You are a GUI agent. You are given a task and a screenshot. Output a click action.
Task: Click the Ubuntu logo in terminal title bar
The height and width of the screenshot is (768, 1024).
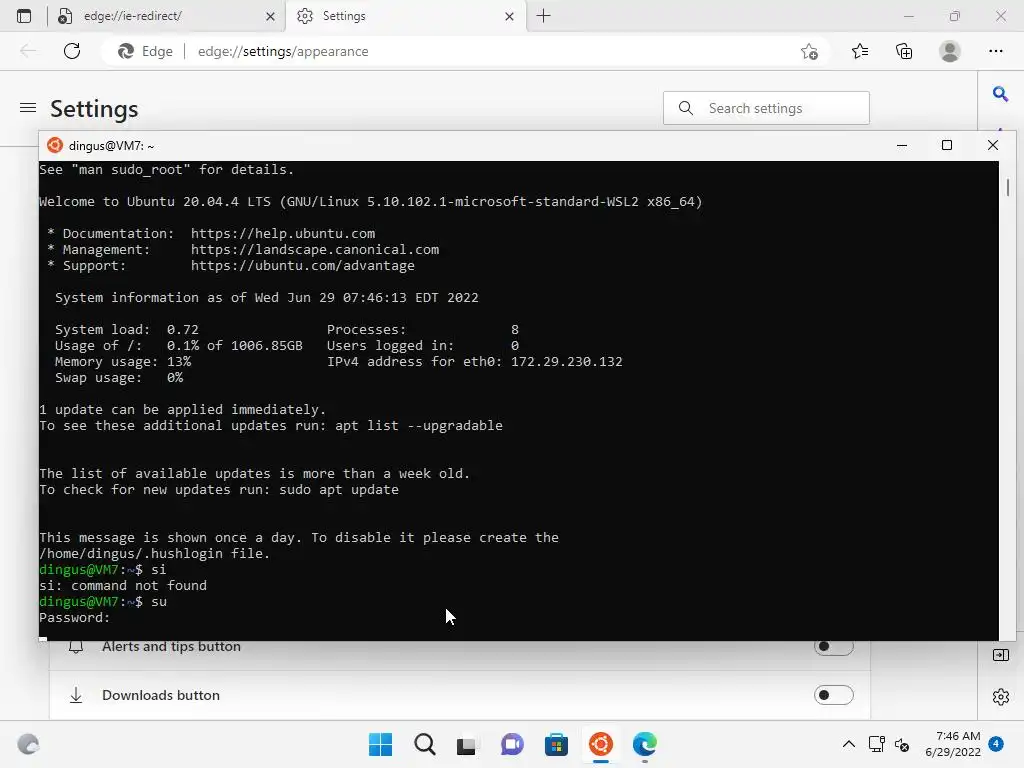point(55,145)
